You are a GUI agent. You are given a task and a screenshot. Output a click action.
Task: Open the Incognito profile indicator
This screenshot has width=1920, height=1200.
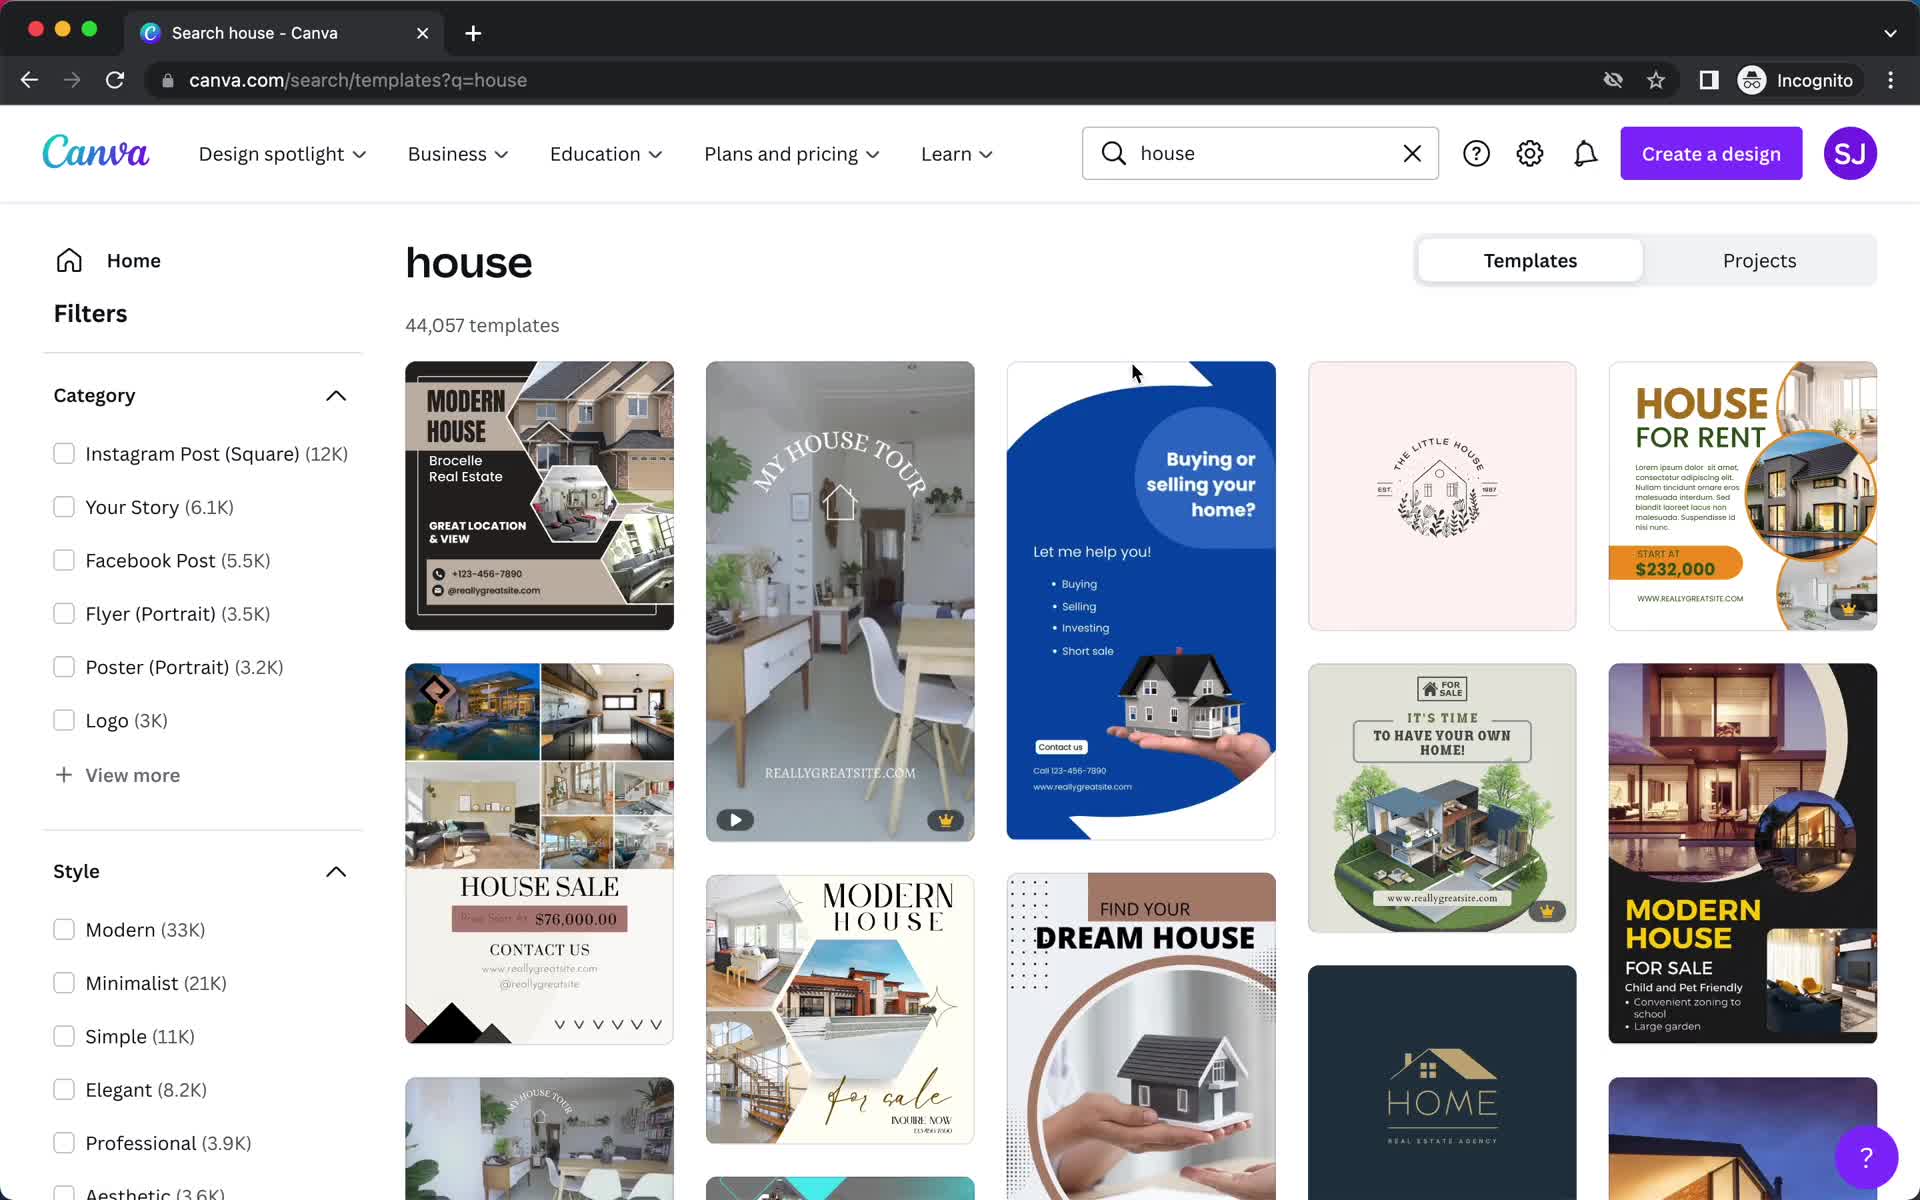click(1797, 80)
